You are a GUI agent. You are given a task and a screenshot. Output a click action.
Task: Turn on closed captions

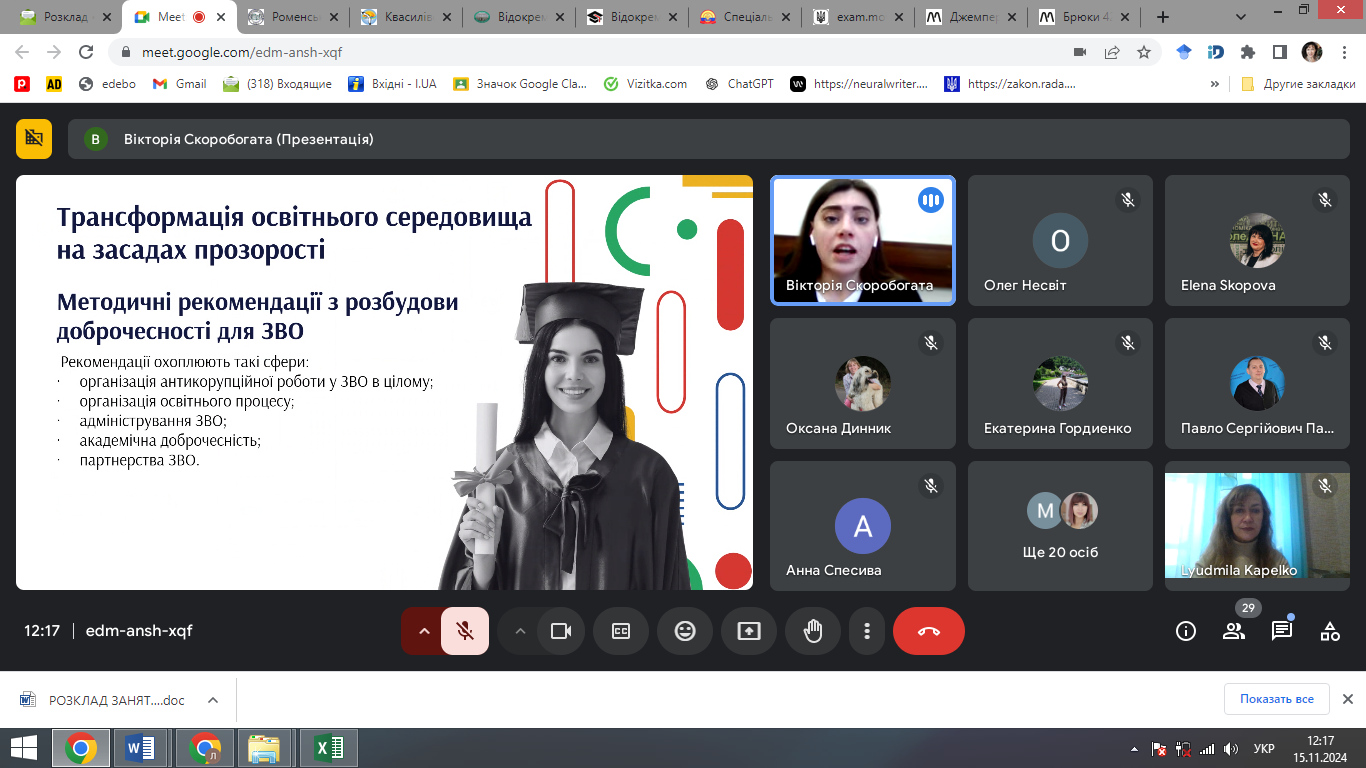pos(621,631)
